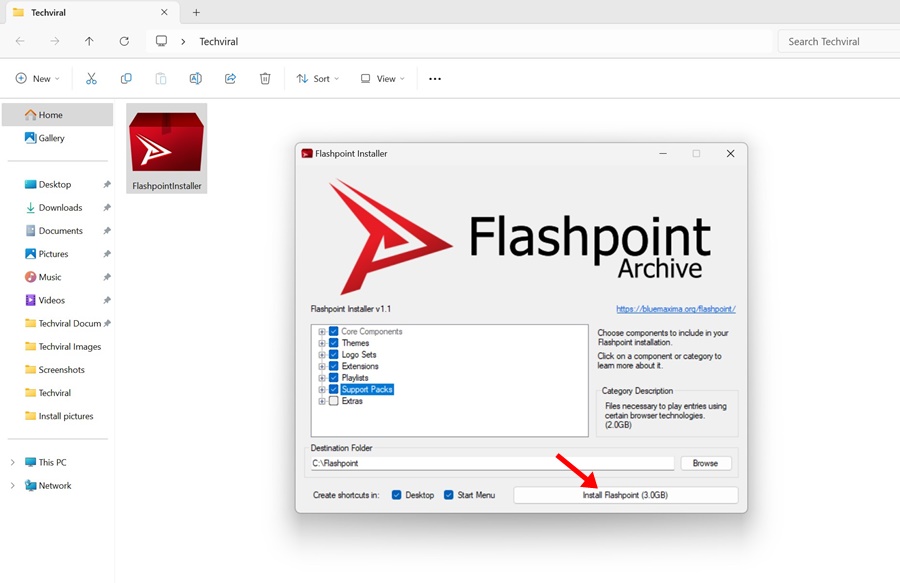Open the Sort dropdown menu
This screenshot has height=583, width=900.
pos(317,79)
